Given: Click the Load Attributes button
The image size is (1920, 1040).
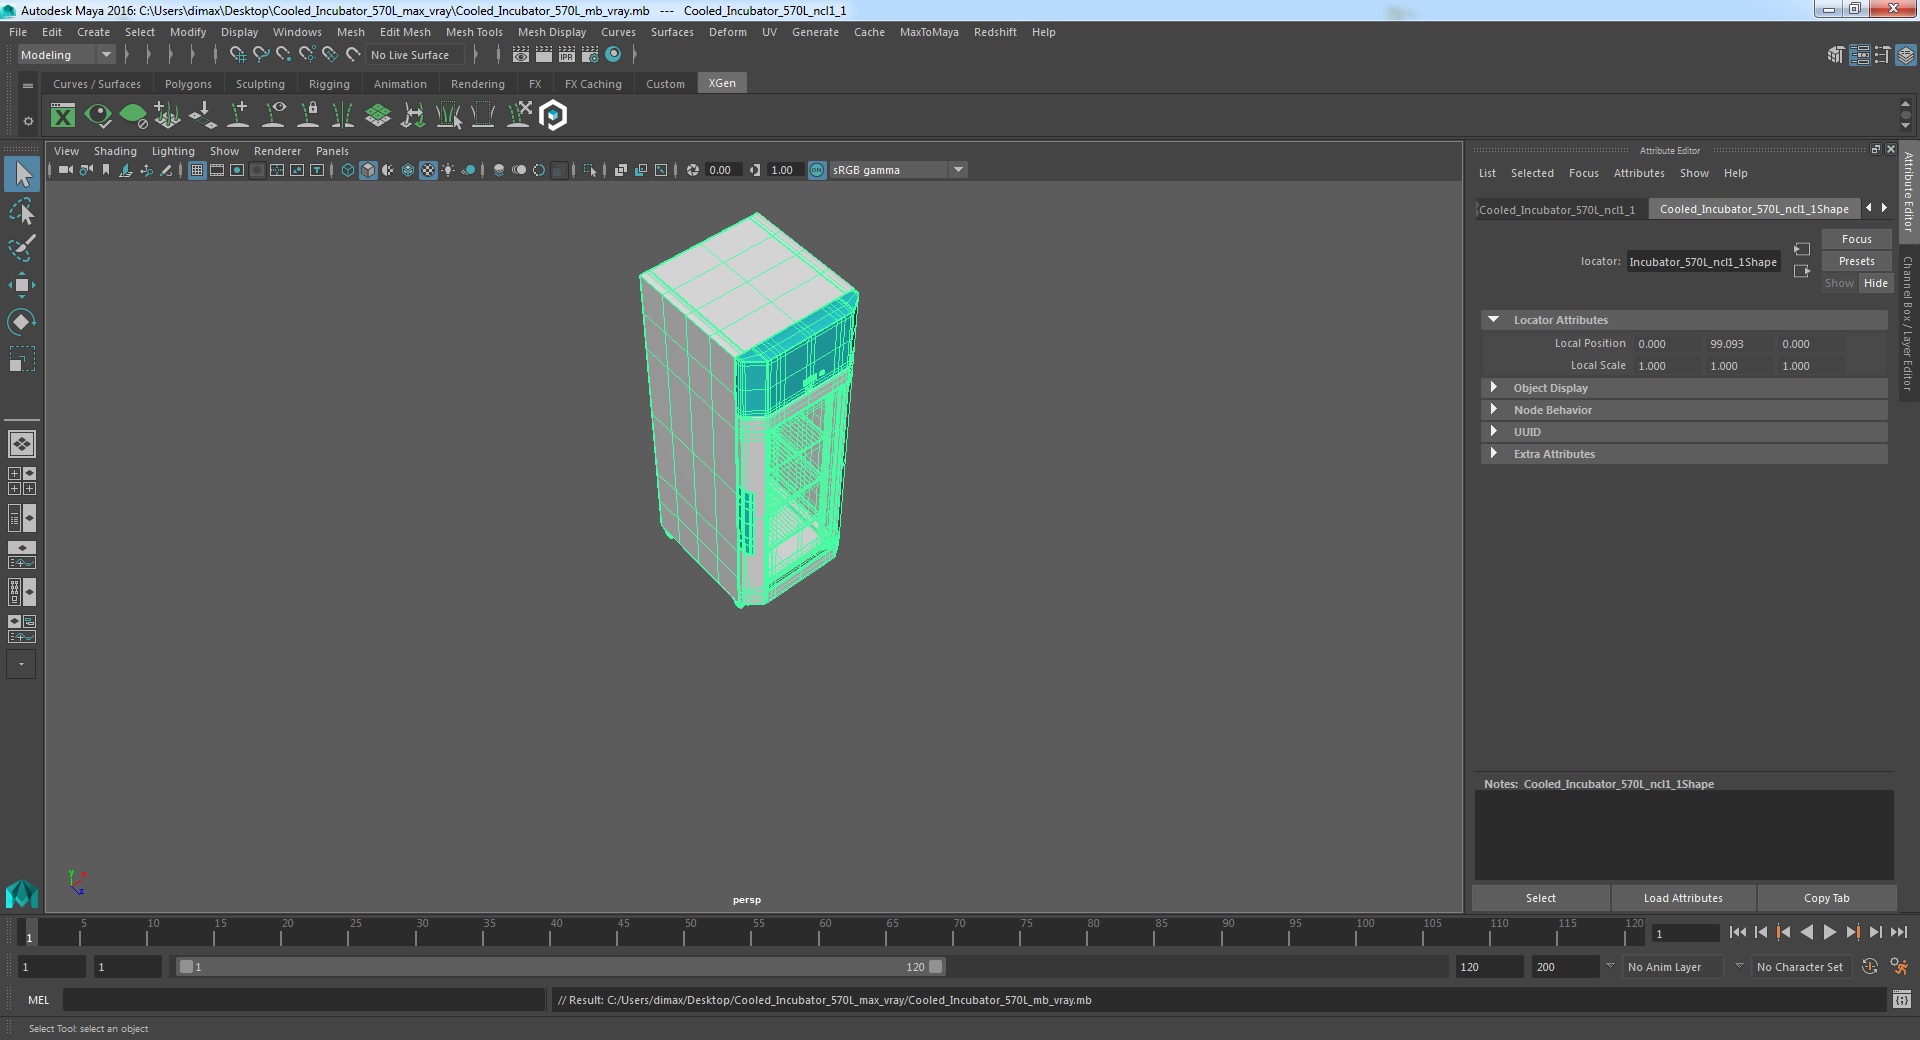Looking at the screenshot, I should pyautogui.click(x=1683, y=898).
